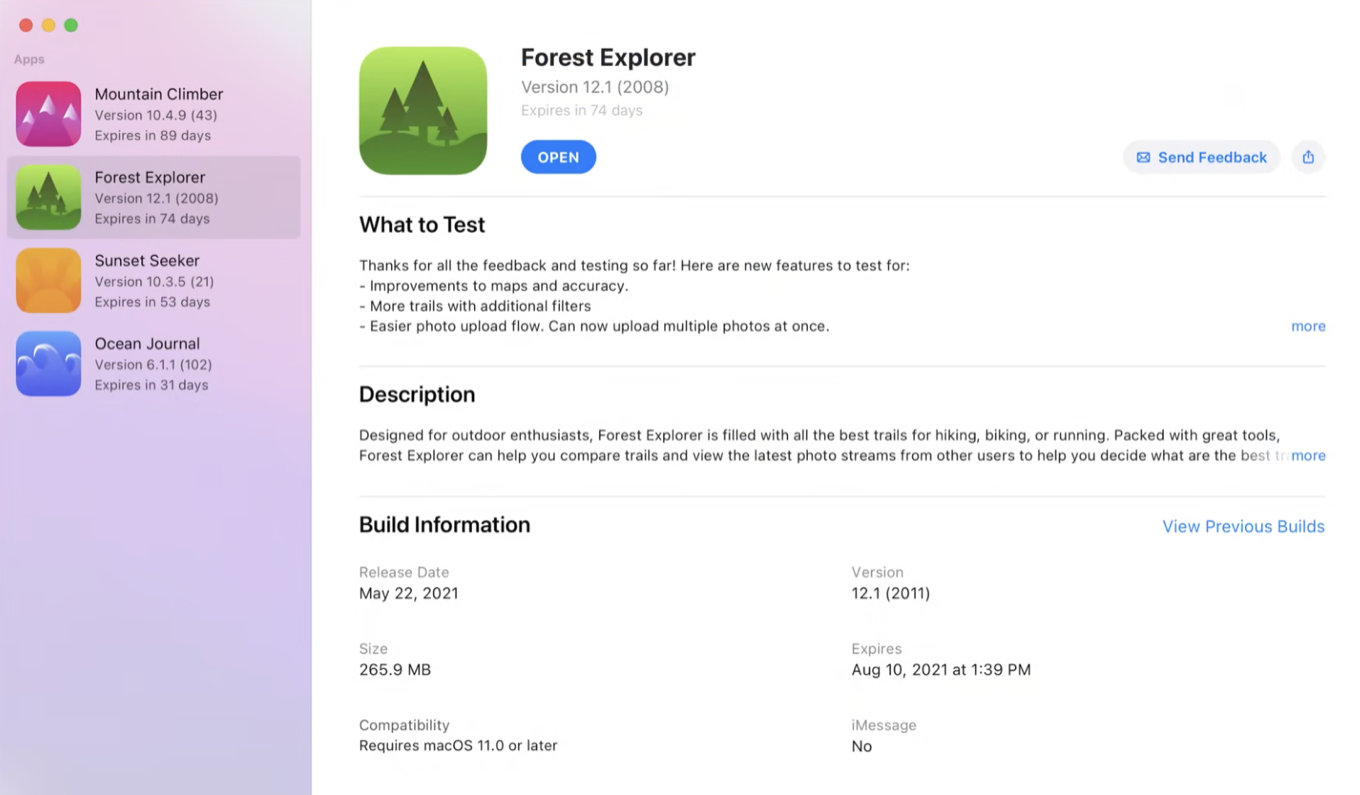Expand What to Test with more
1360x795 pixels.
click(1308, 326)
